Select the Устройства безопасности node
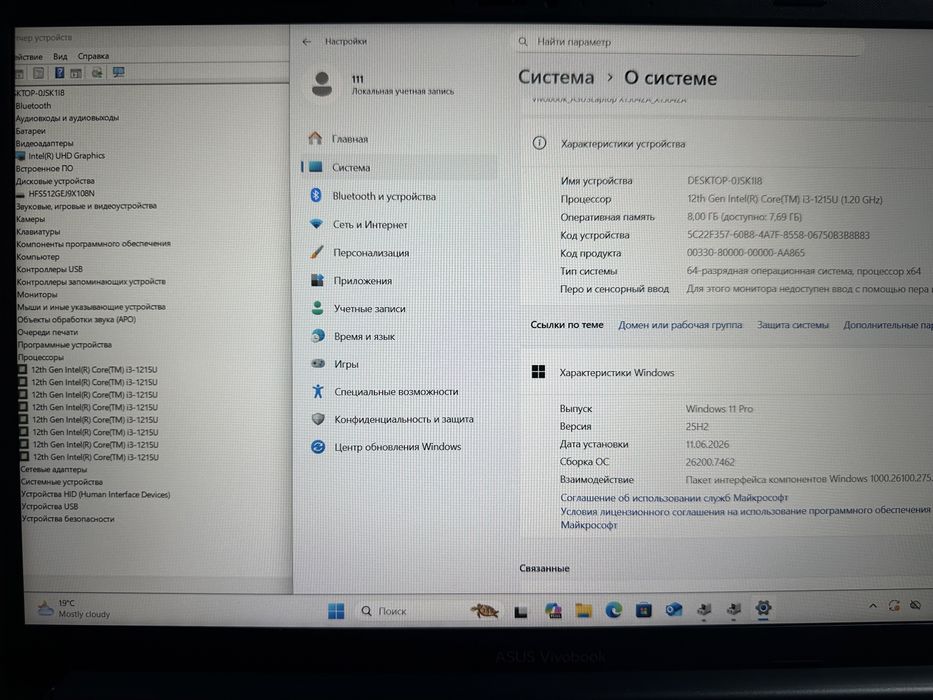 point(68,518)
